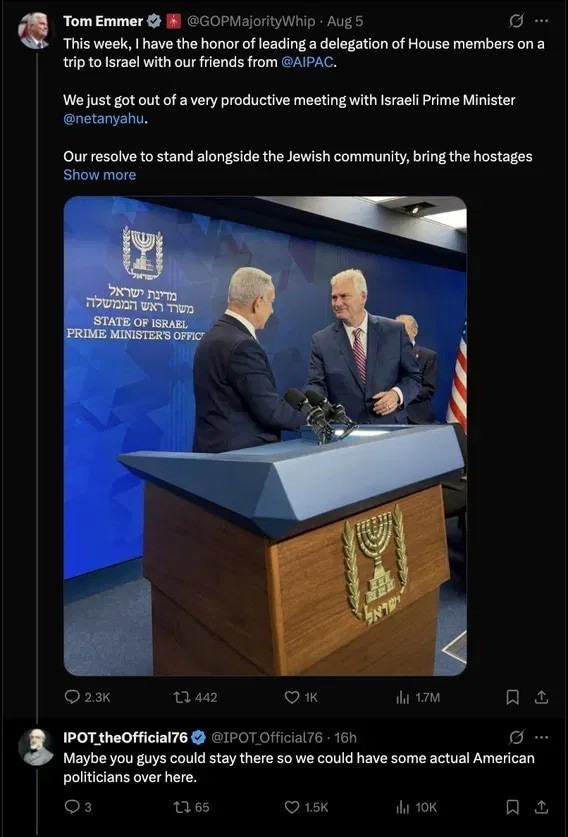Open the attached handshake photo

pos(265,436)
